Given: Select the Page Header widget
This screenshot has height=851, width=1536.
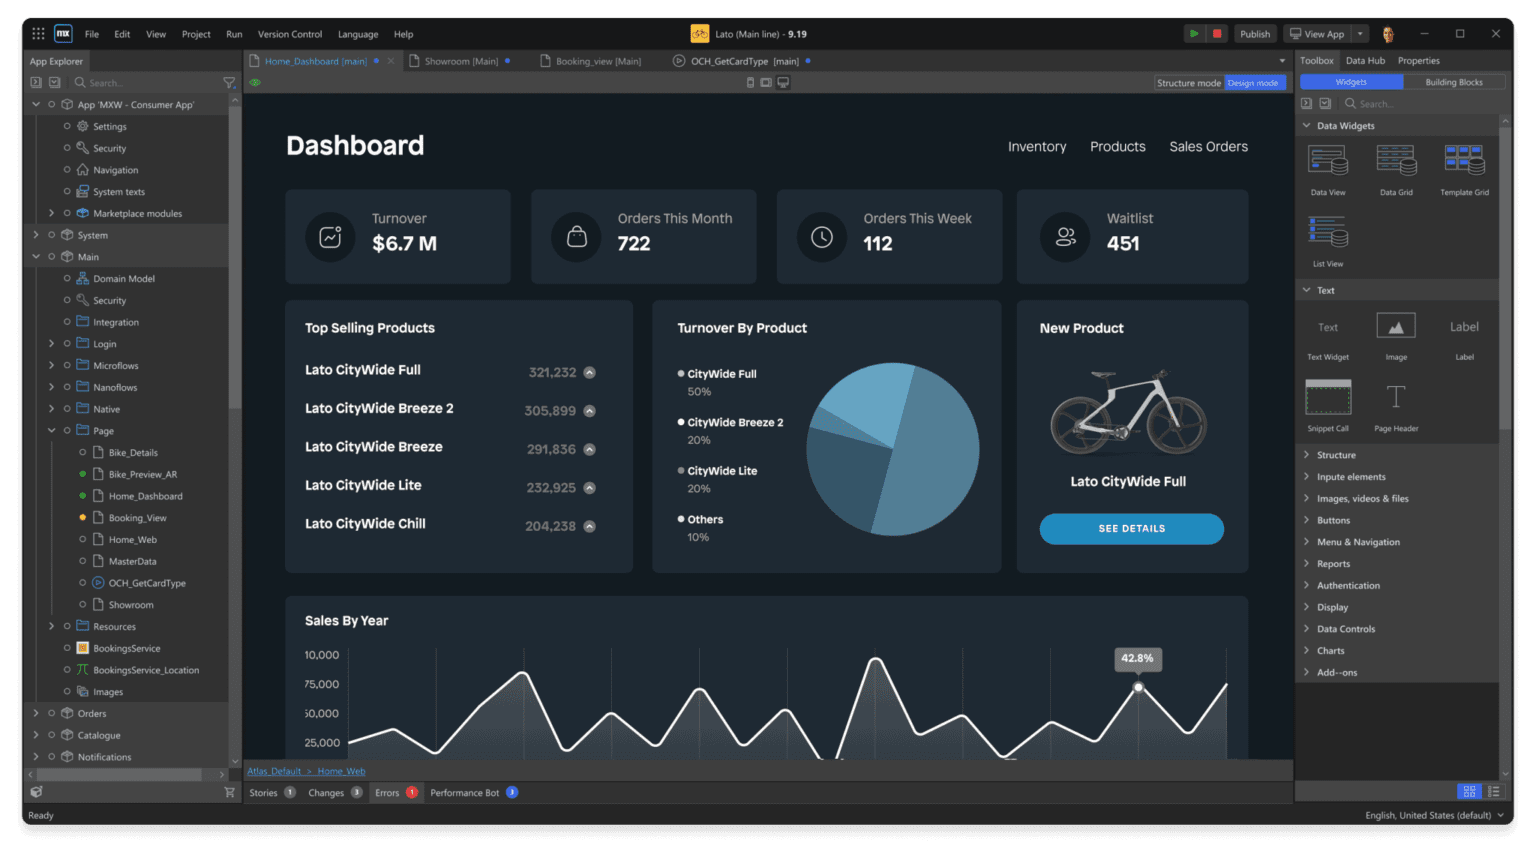Looking at the screenshot, I should click(1396, 398).
